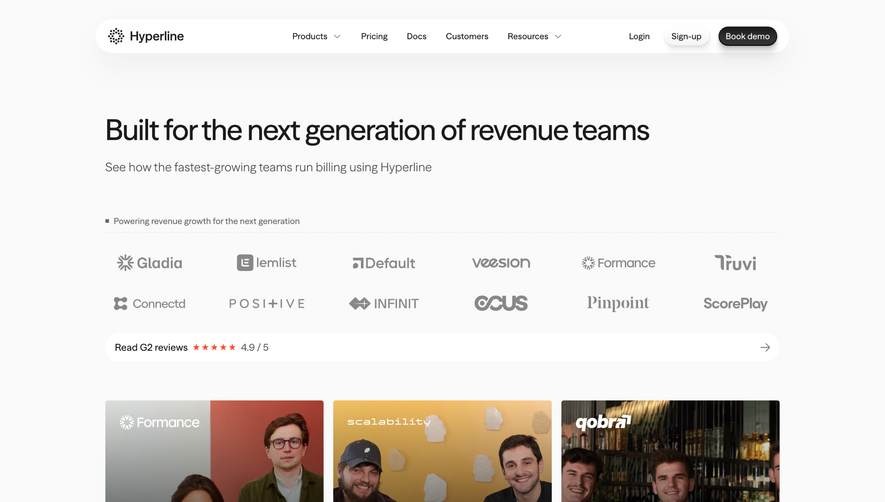Screen dimensions: 885x502
Task: Expand the Resources dropdown menu
Action: [x=534, y=36]
